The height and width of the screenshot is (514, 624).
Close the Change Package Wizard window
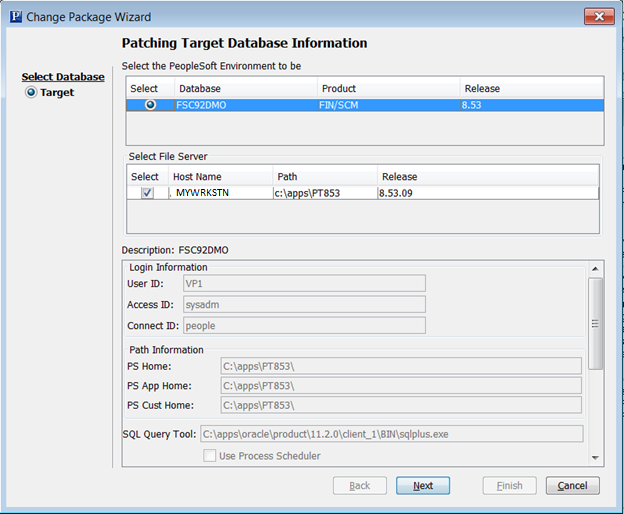point(599,16)
